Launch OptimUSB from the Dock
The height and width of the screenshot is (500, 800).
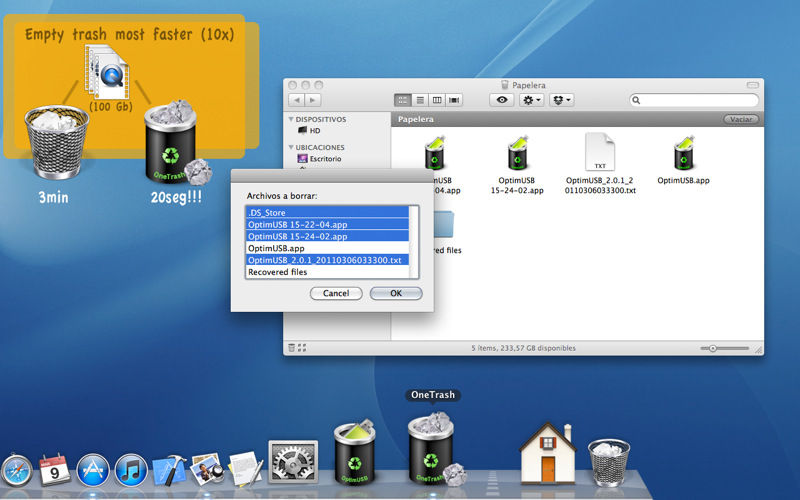click(355, 452)
